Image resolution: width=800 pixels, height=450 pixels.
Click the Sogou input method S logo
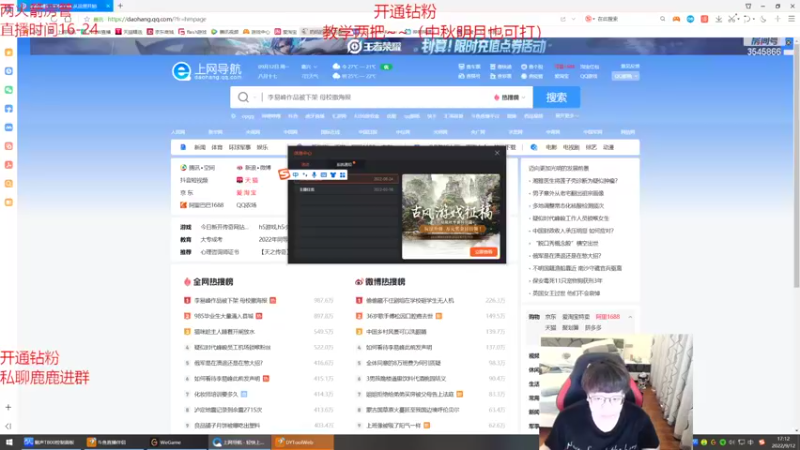[284, 174]
